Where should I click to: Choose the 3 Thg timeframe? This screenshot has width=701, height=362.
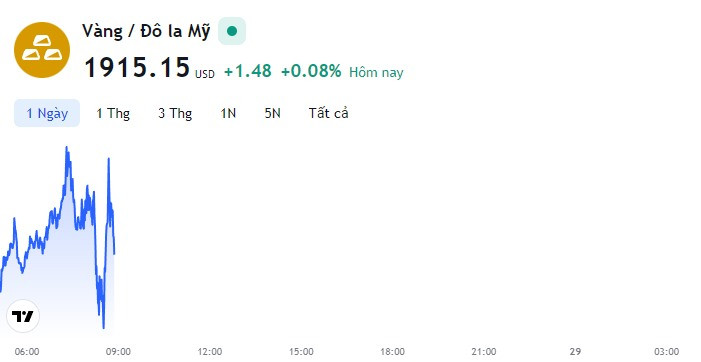[x=175, y=113]
